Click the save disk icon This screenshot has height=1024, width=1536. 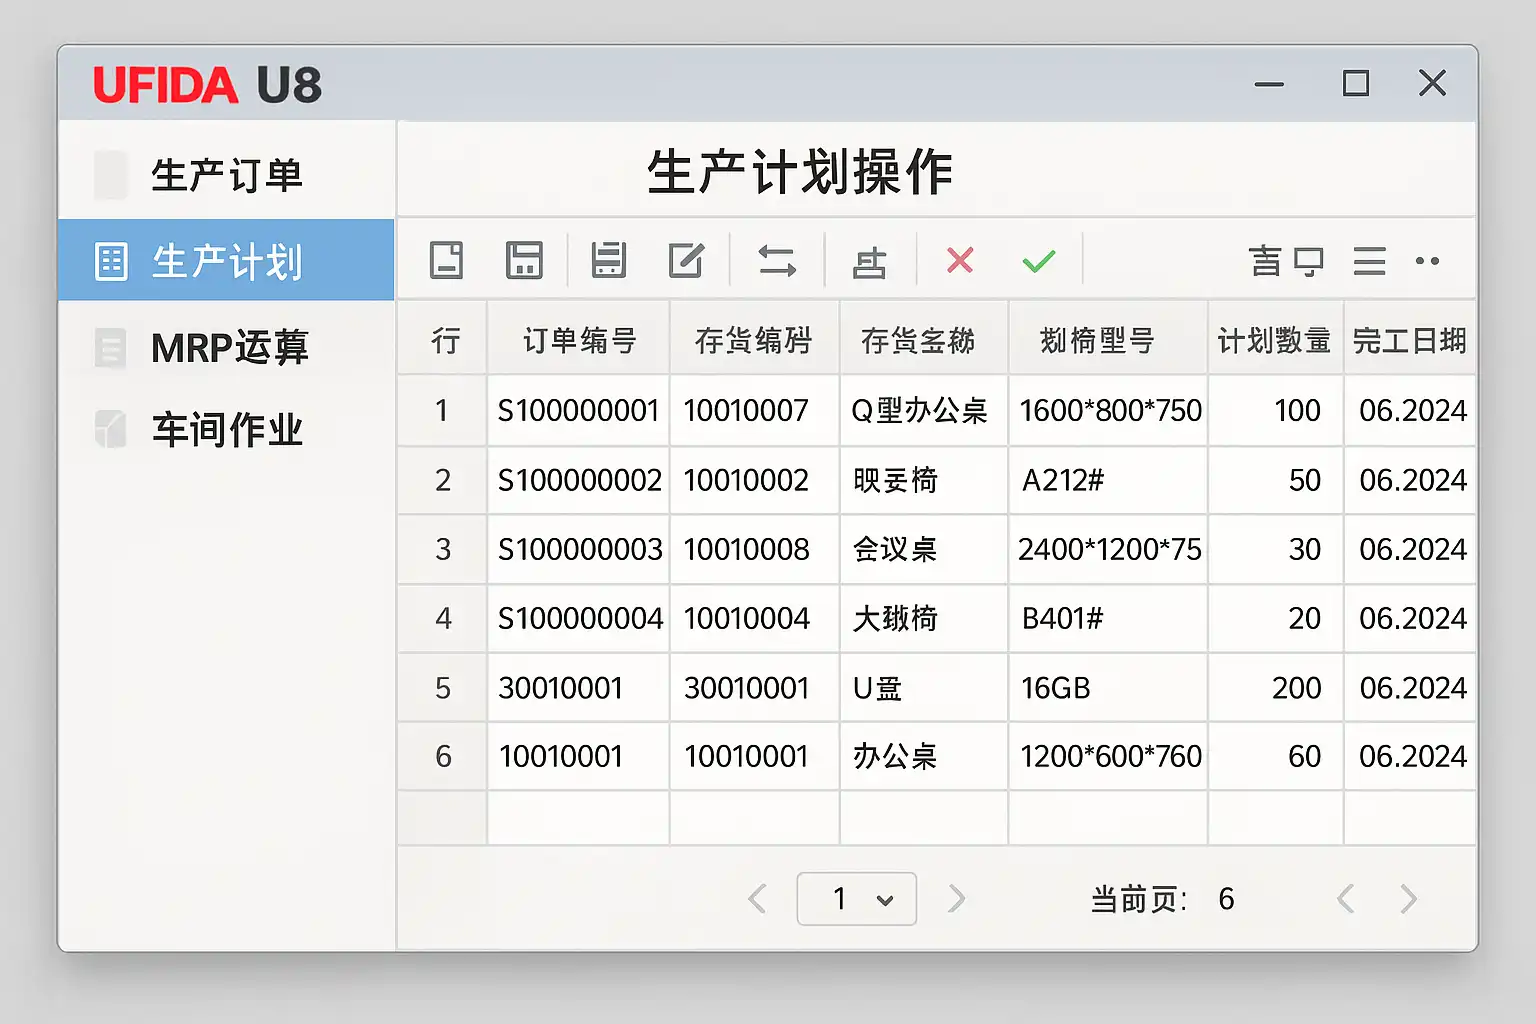pos(524,260)
